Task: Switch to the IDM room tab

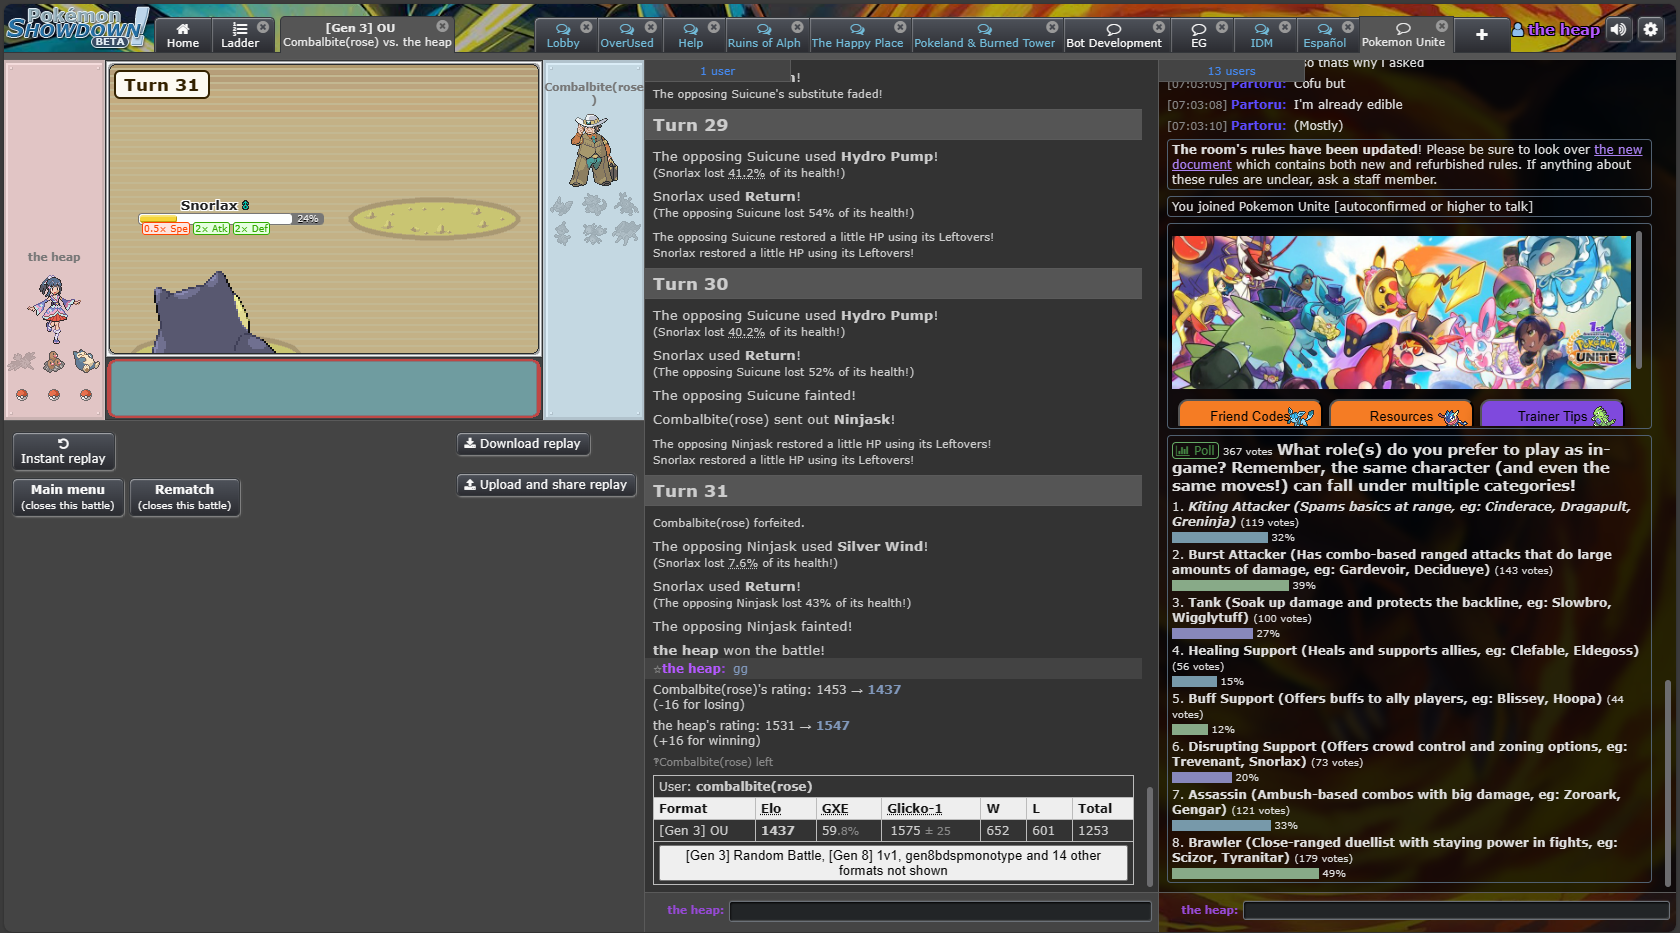Action: coord(1262,35)
